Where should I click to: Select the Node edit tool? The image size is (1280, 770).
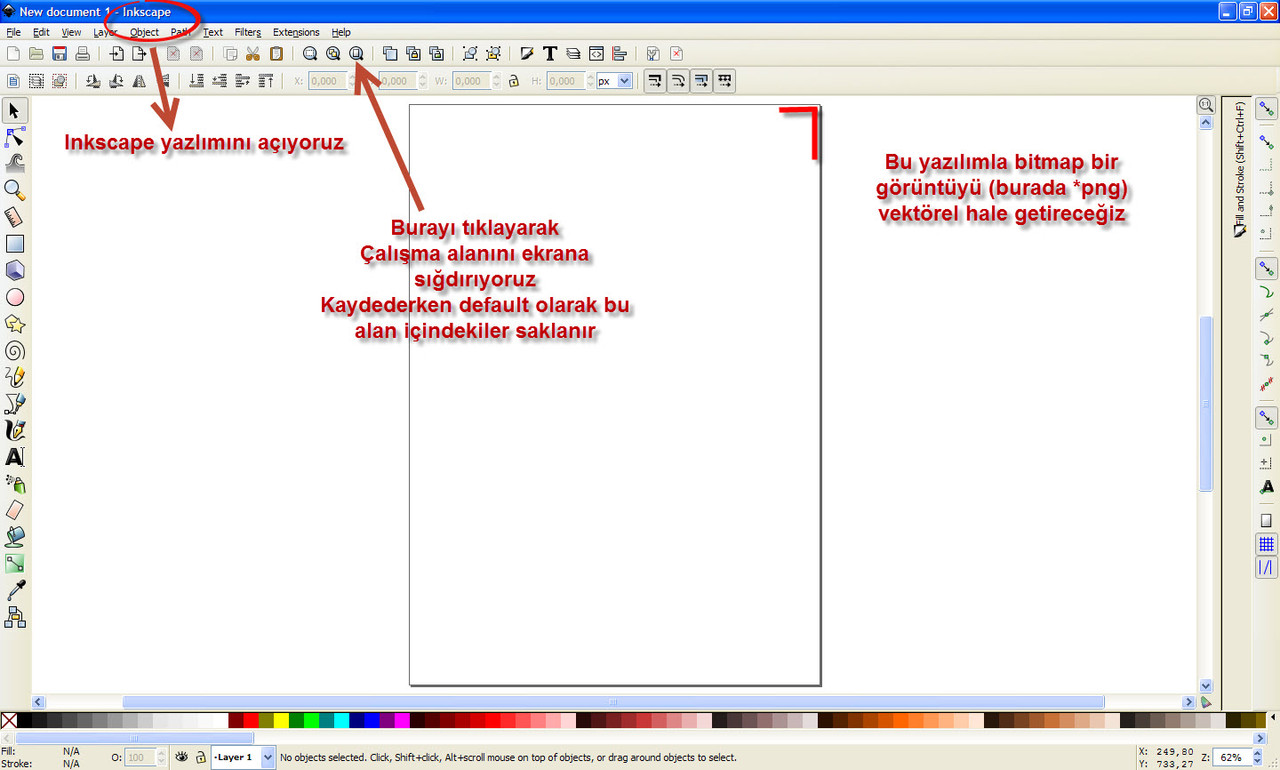(15, 137)
